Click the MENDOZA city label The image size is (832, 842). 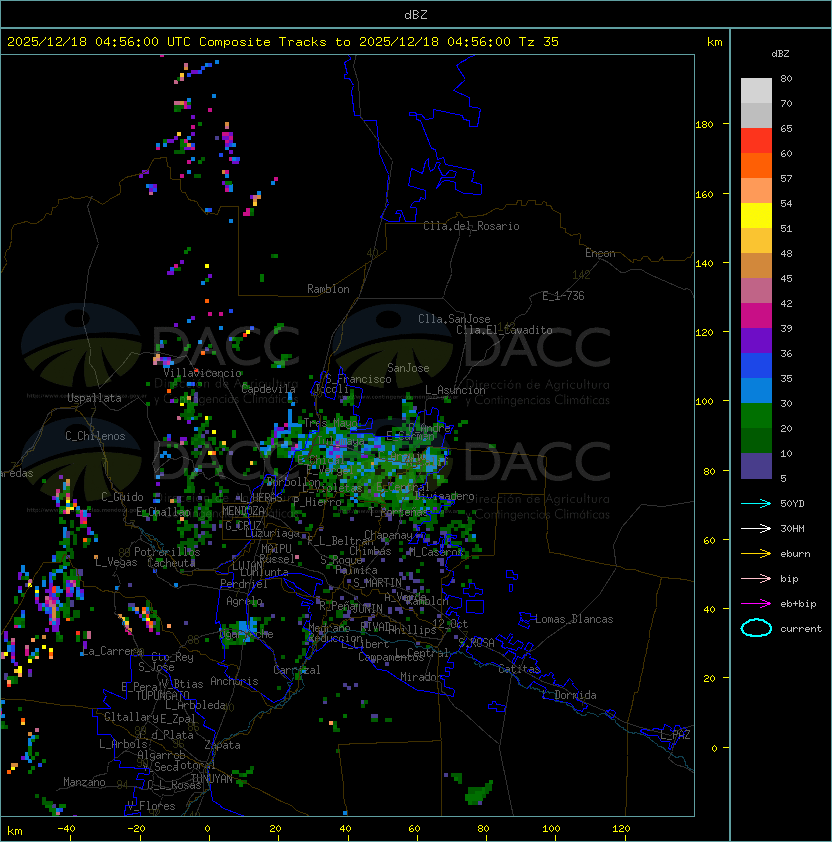(243, 510)
